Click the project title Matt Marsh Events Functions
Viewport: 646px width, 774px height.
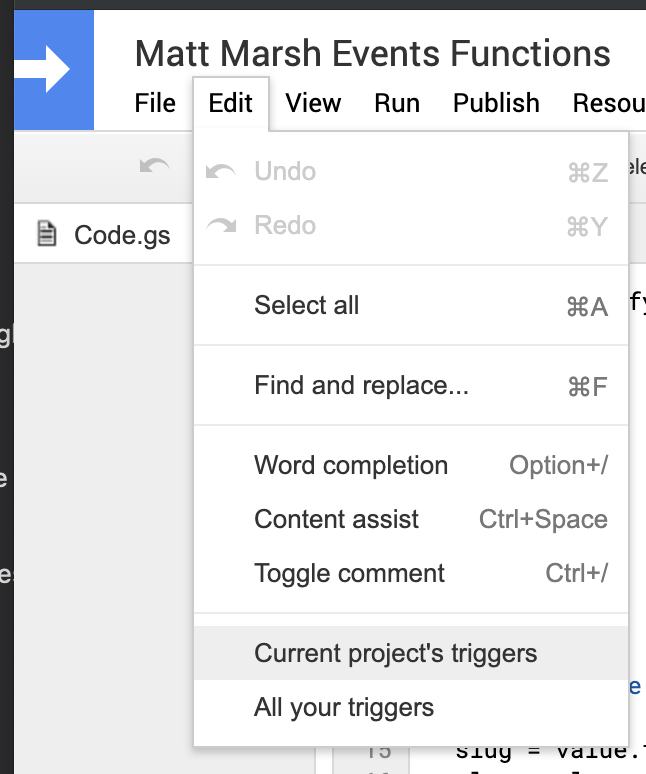[372, 53]
